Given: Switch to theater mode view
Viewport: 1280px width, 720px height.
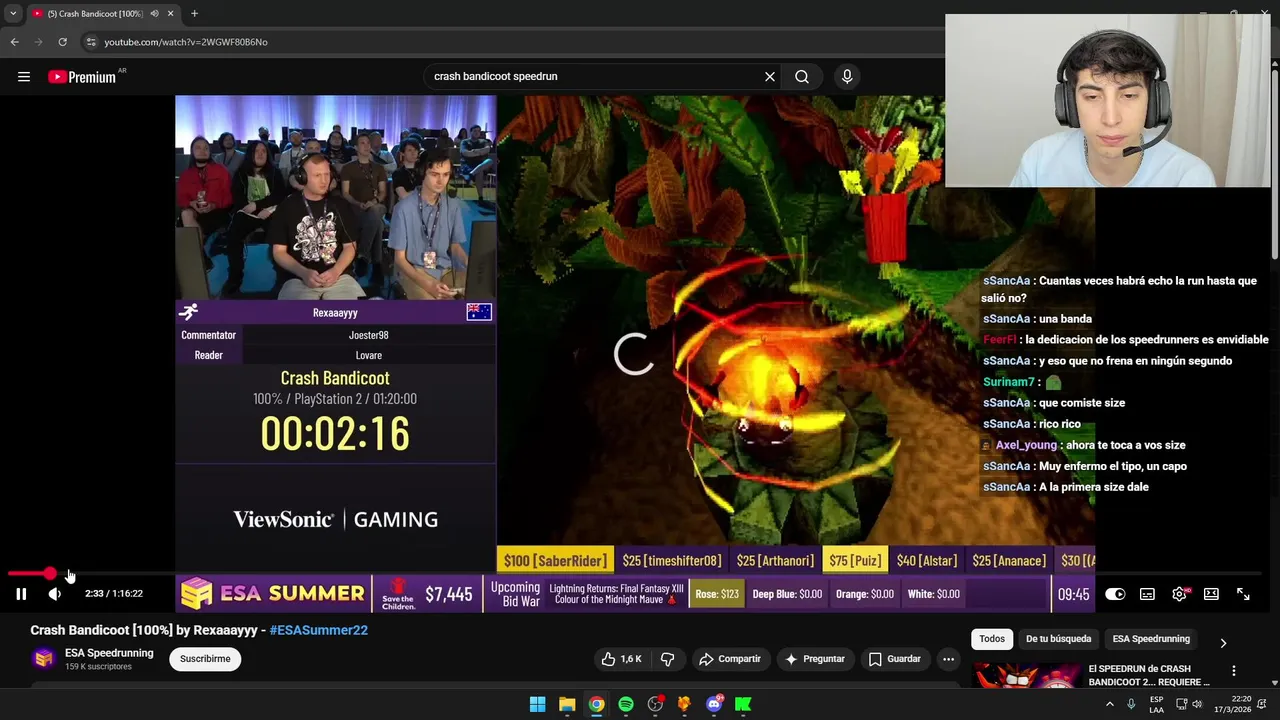Looking at the screenshot, I should pyautogui.click(x=1211, y=594).
